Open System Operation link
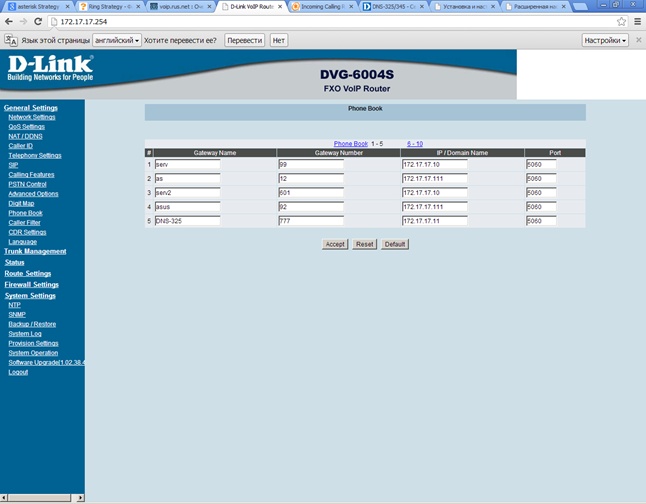This screenshot has height=504, width=646. point(33,353)
